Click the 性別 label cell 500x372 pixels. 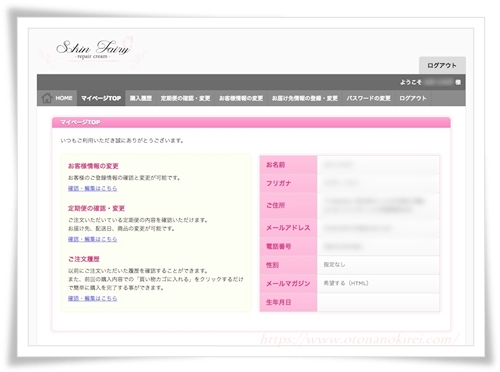288,265
